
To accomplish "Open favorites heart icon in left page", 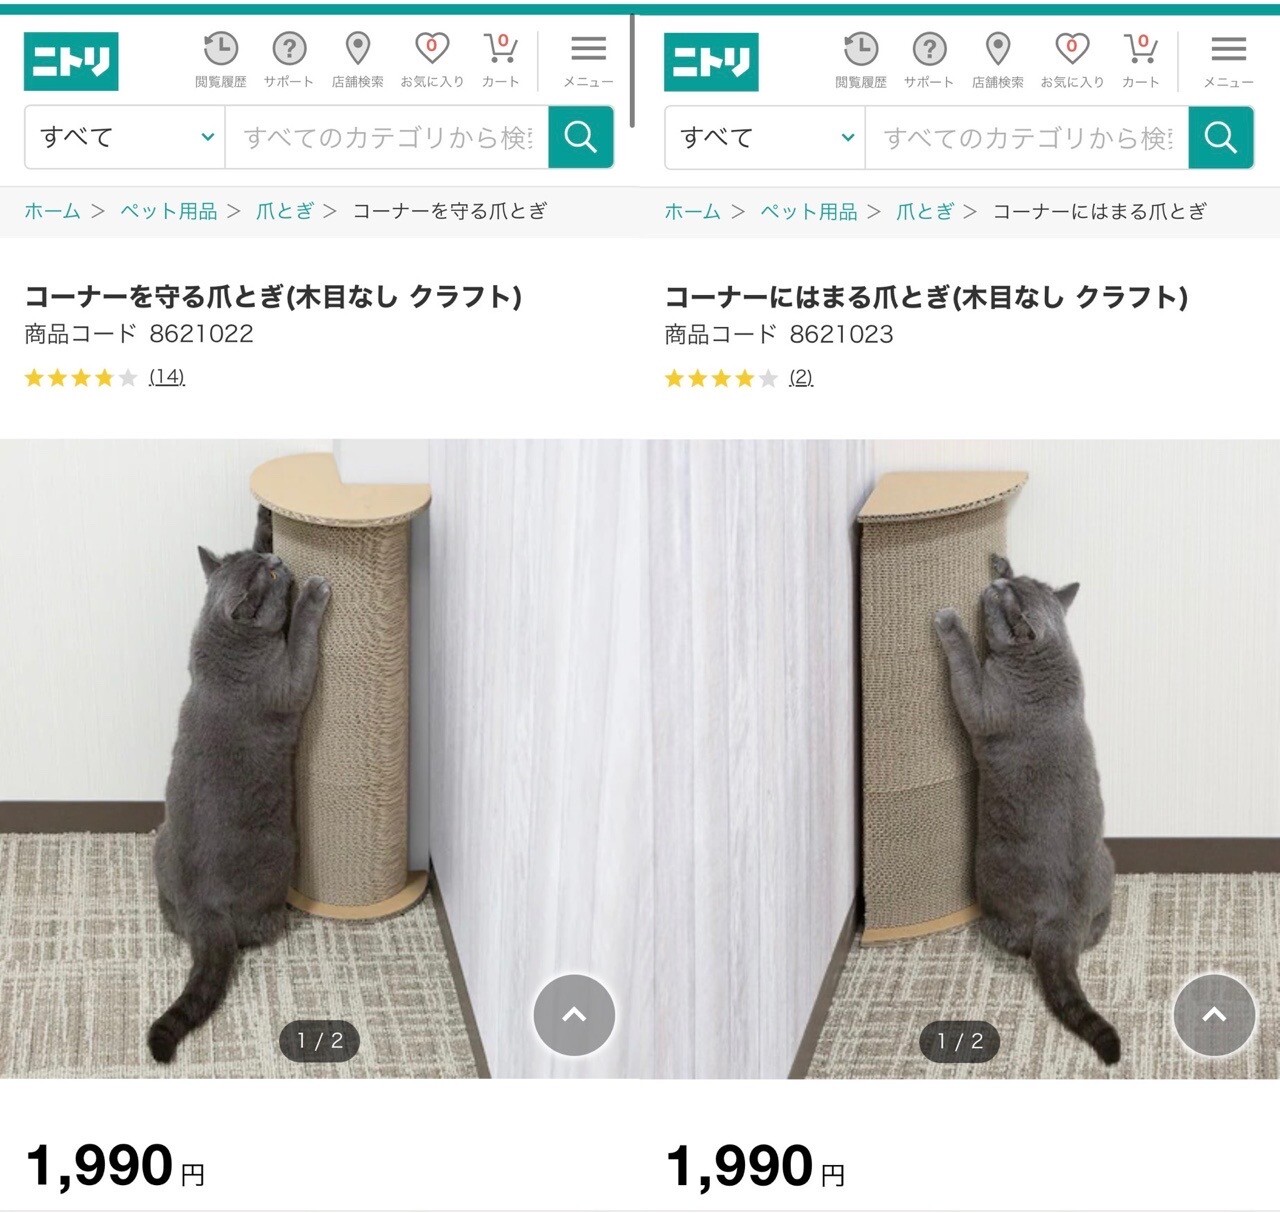I will (432, 60).
